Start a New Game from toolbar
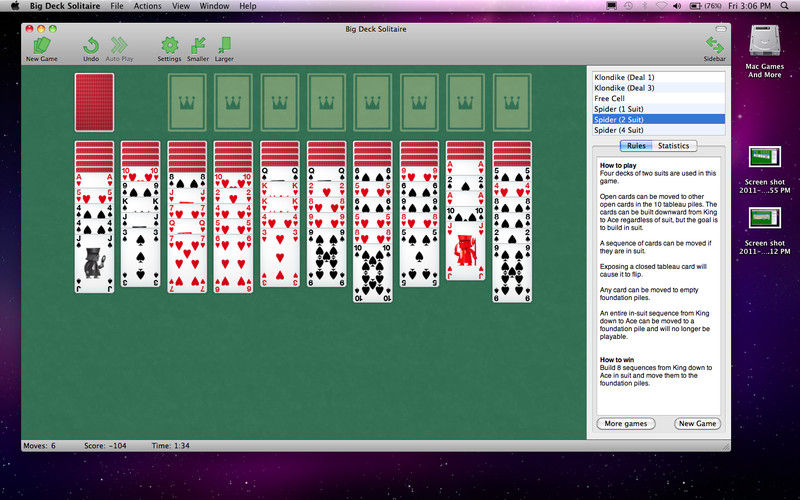 click(x=41, y=49)
